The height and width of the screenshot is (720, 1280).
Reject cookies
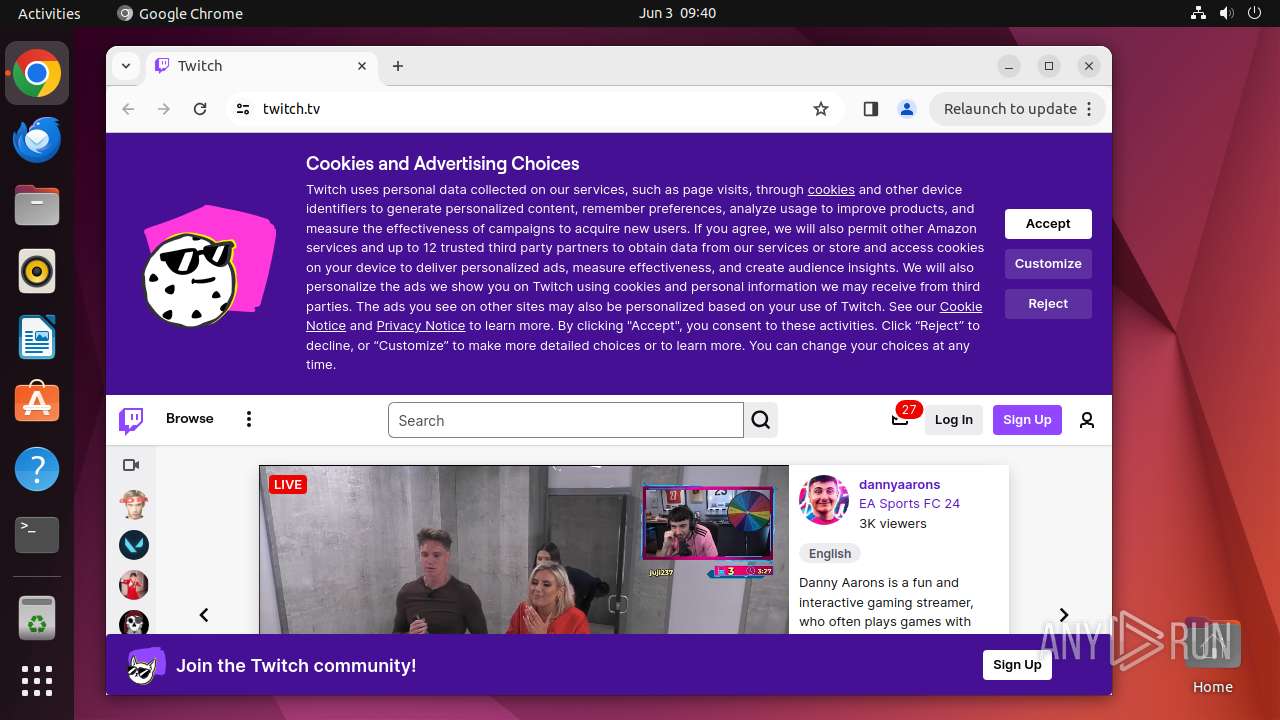coord(1048,304)
